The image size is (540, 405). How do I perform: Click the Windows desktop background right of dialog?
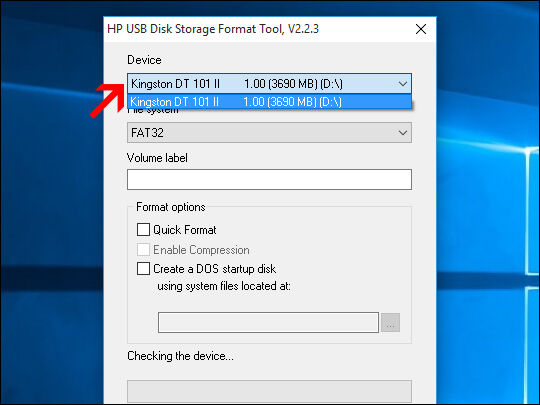point(487,207)
